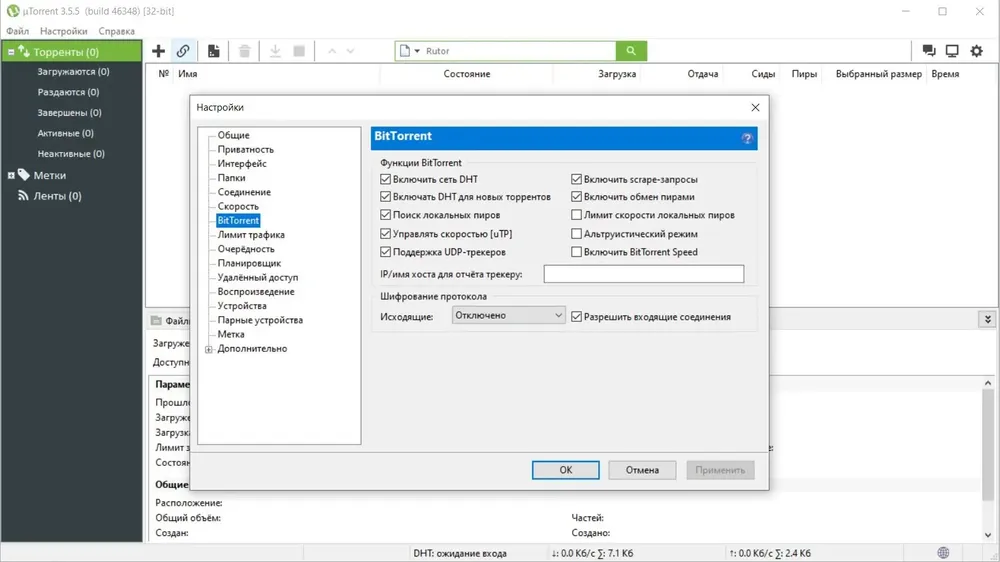Open preferences via toolbar gear icon

tap(976, 51)
